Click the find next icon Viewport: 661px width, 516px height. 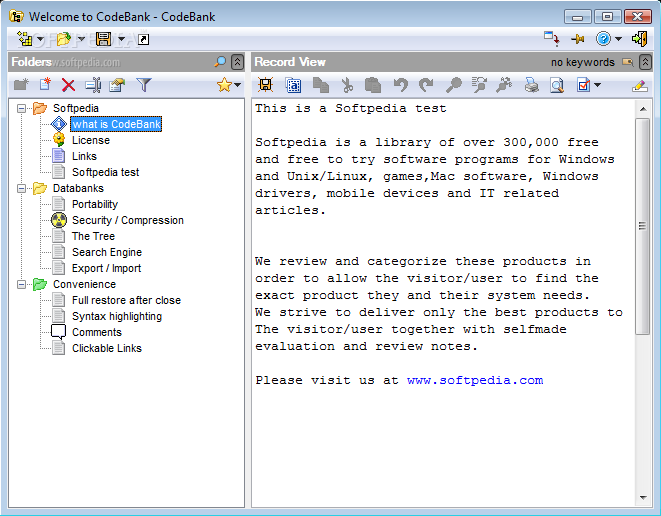479,85
